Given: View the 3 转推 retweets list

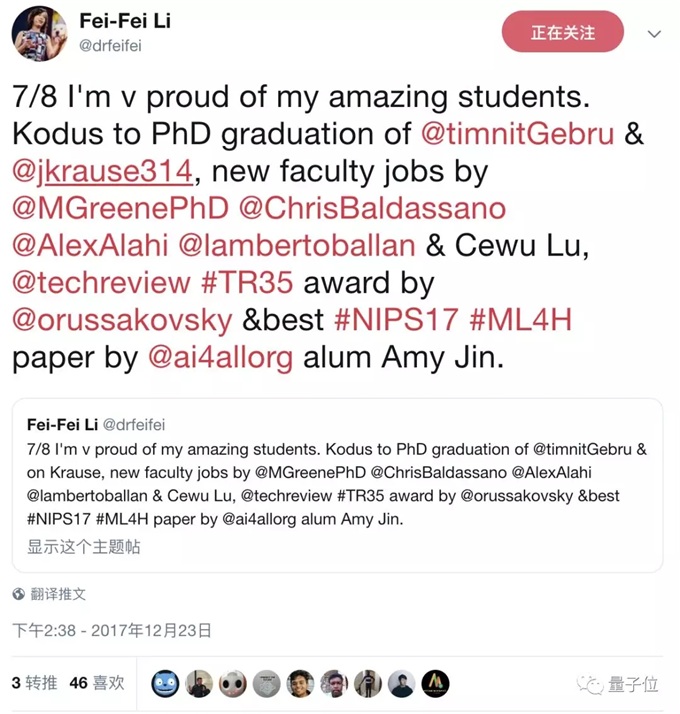Looking at the screenshot, I should pos(34,683).
